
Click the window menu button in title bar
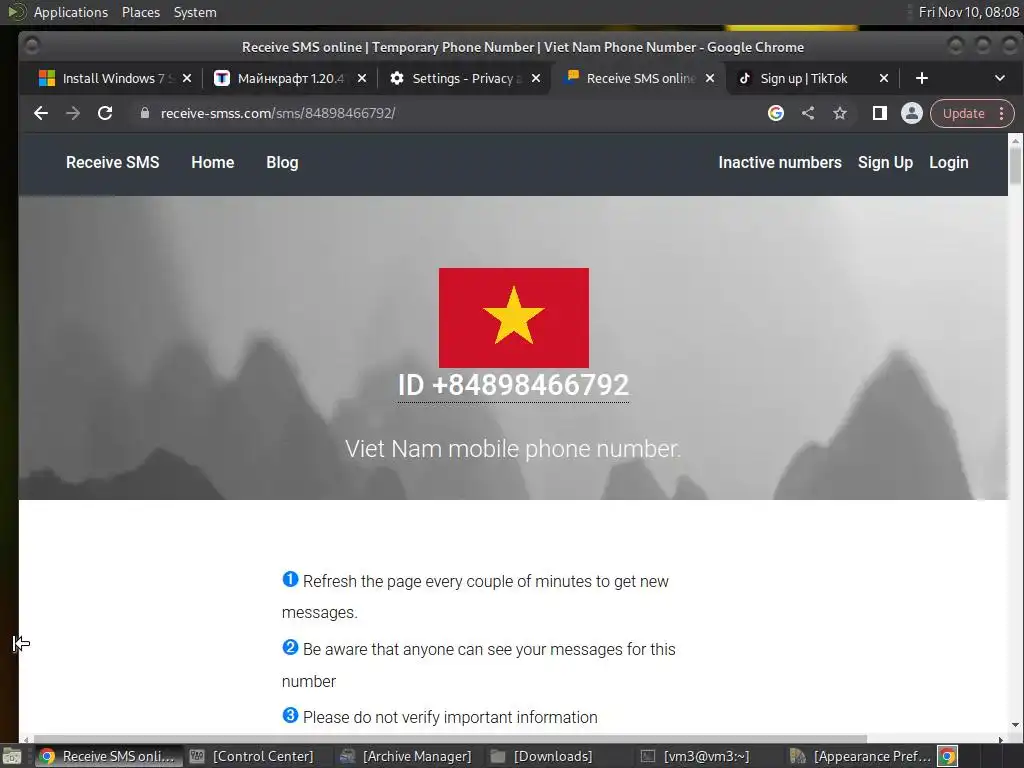click(x=31, y=46)
